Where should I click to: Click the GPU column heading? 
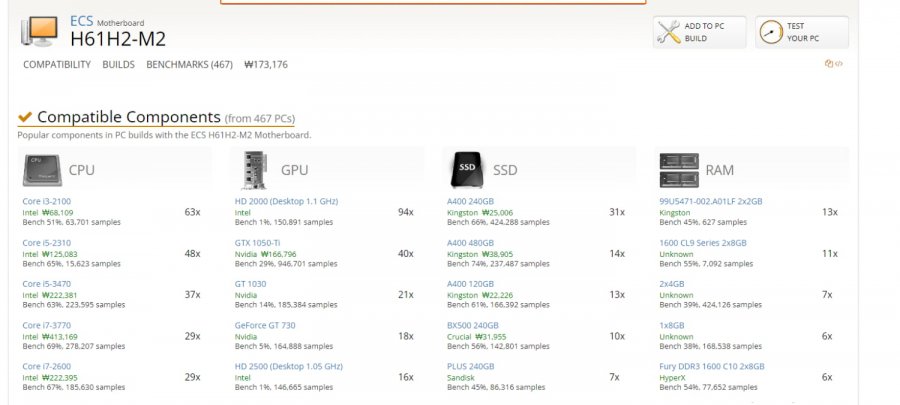(x=294, y=170)
